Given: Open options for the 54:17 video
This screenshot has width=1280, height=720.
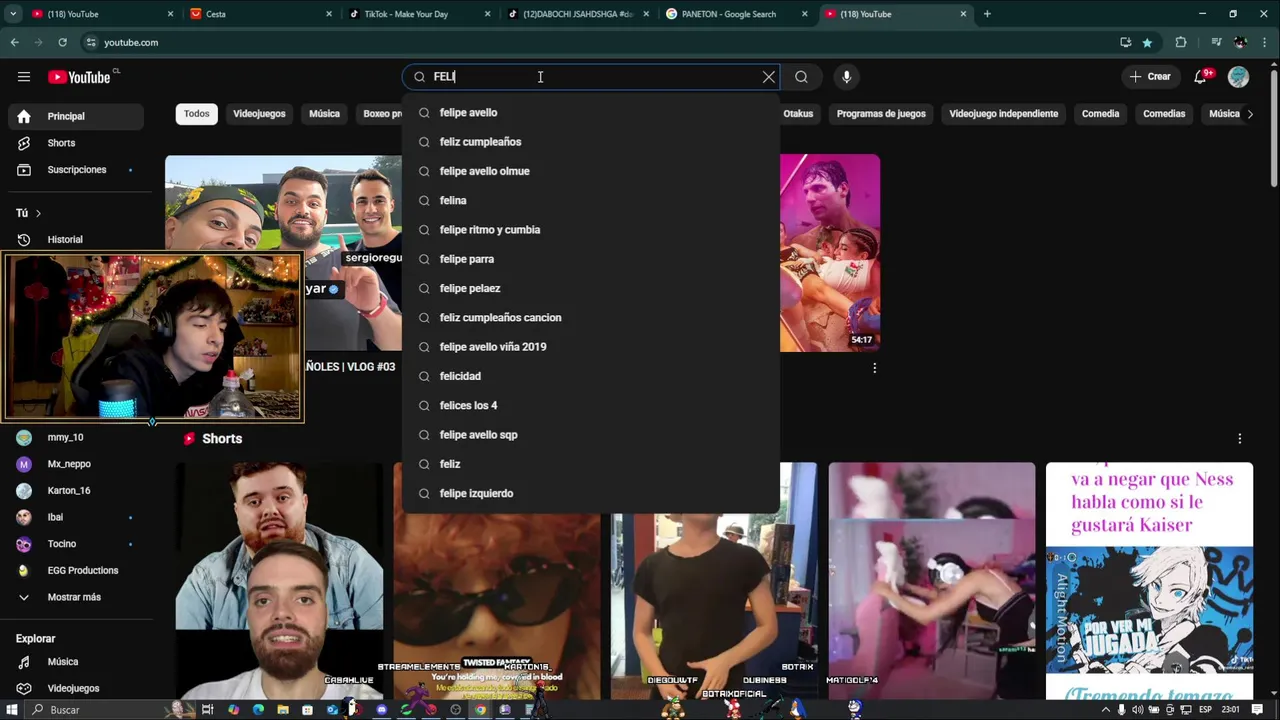Looking at the screenshot, I should pyautogui.click(x=874, y=368).
